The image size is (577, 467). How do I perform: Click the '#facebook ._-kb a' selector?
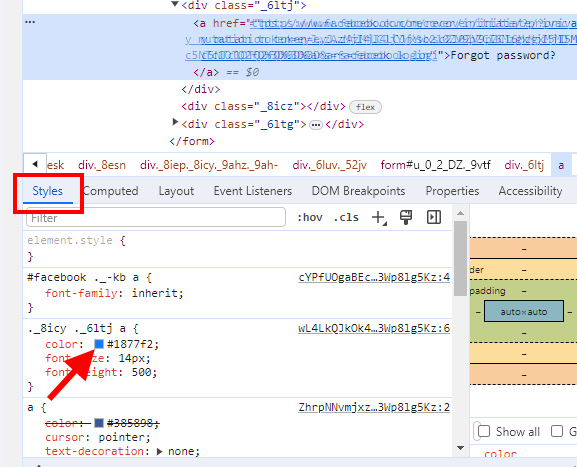pos(83,277)
